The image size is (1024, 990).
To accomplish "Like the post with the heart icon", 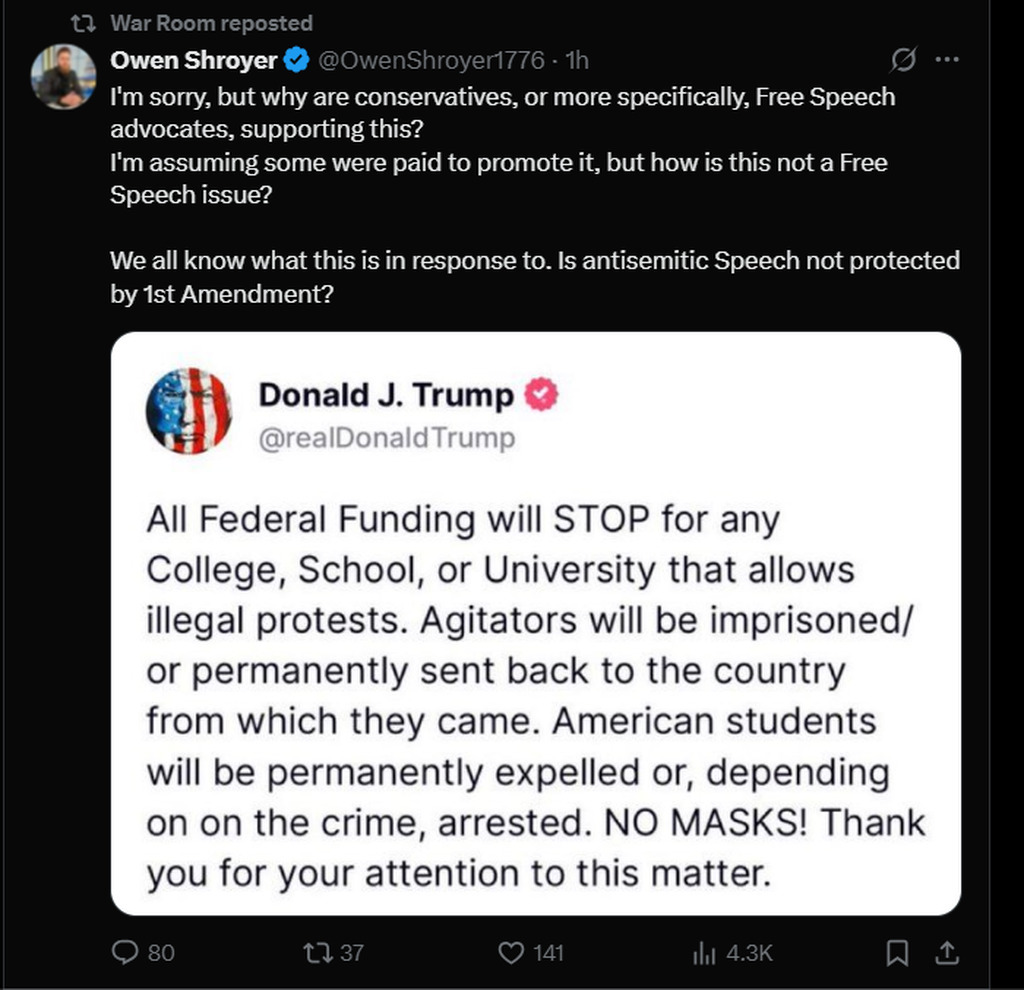I will point(511,953).
